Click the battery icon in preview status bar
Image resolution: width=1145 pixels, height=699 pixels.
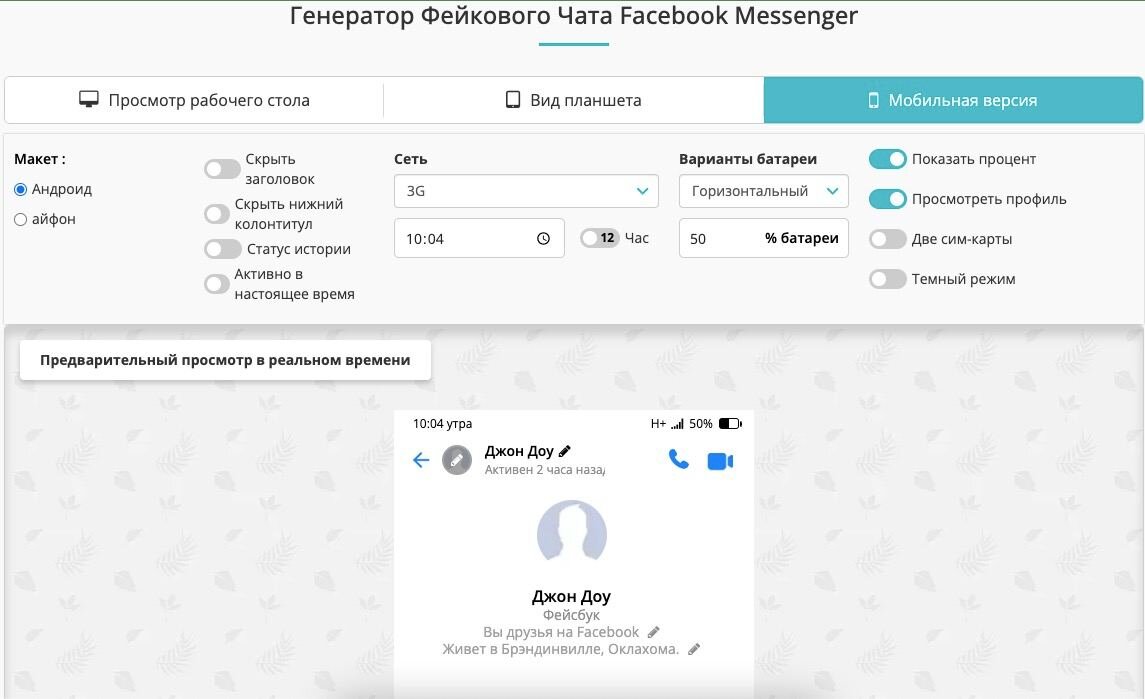730,424
